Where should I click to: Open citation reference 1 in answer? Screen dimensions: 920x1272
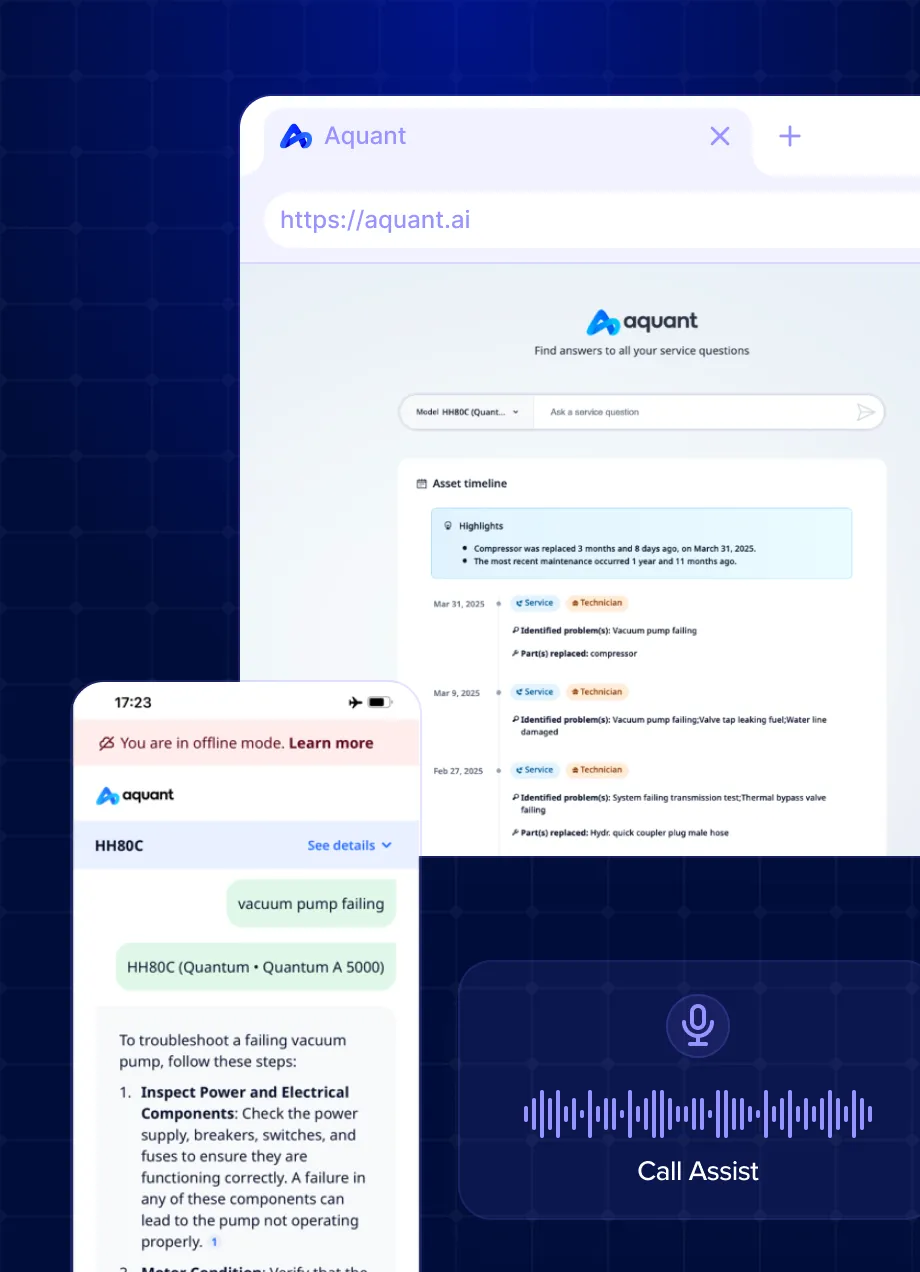[214, 1243]
